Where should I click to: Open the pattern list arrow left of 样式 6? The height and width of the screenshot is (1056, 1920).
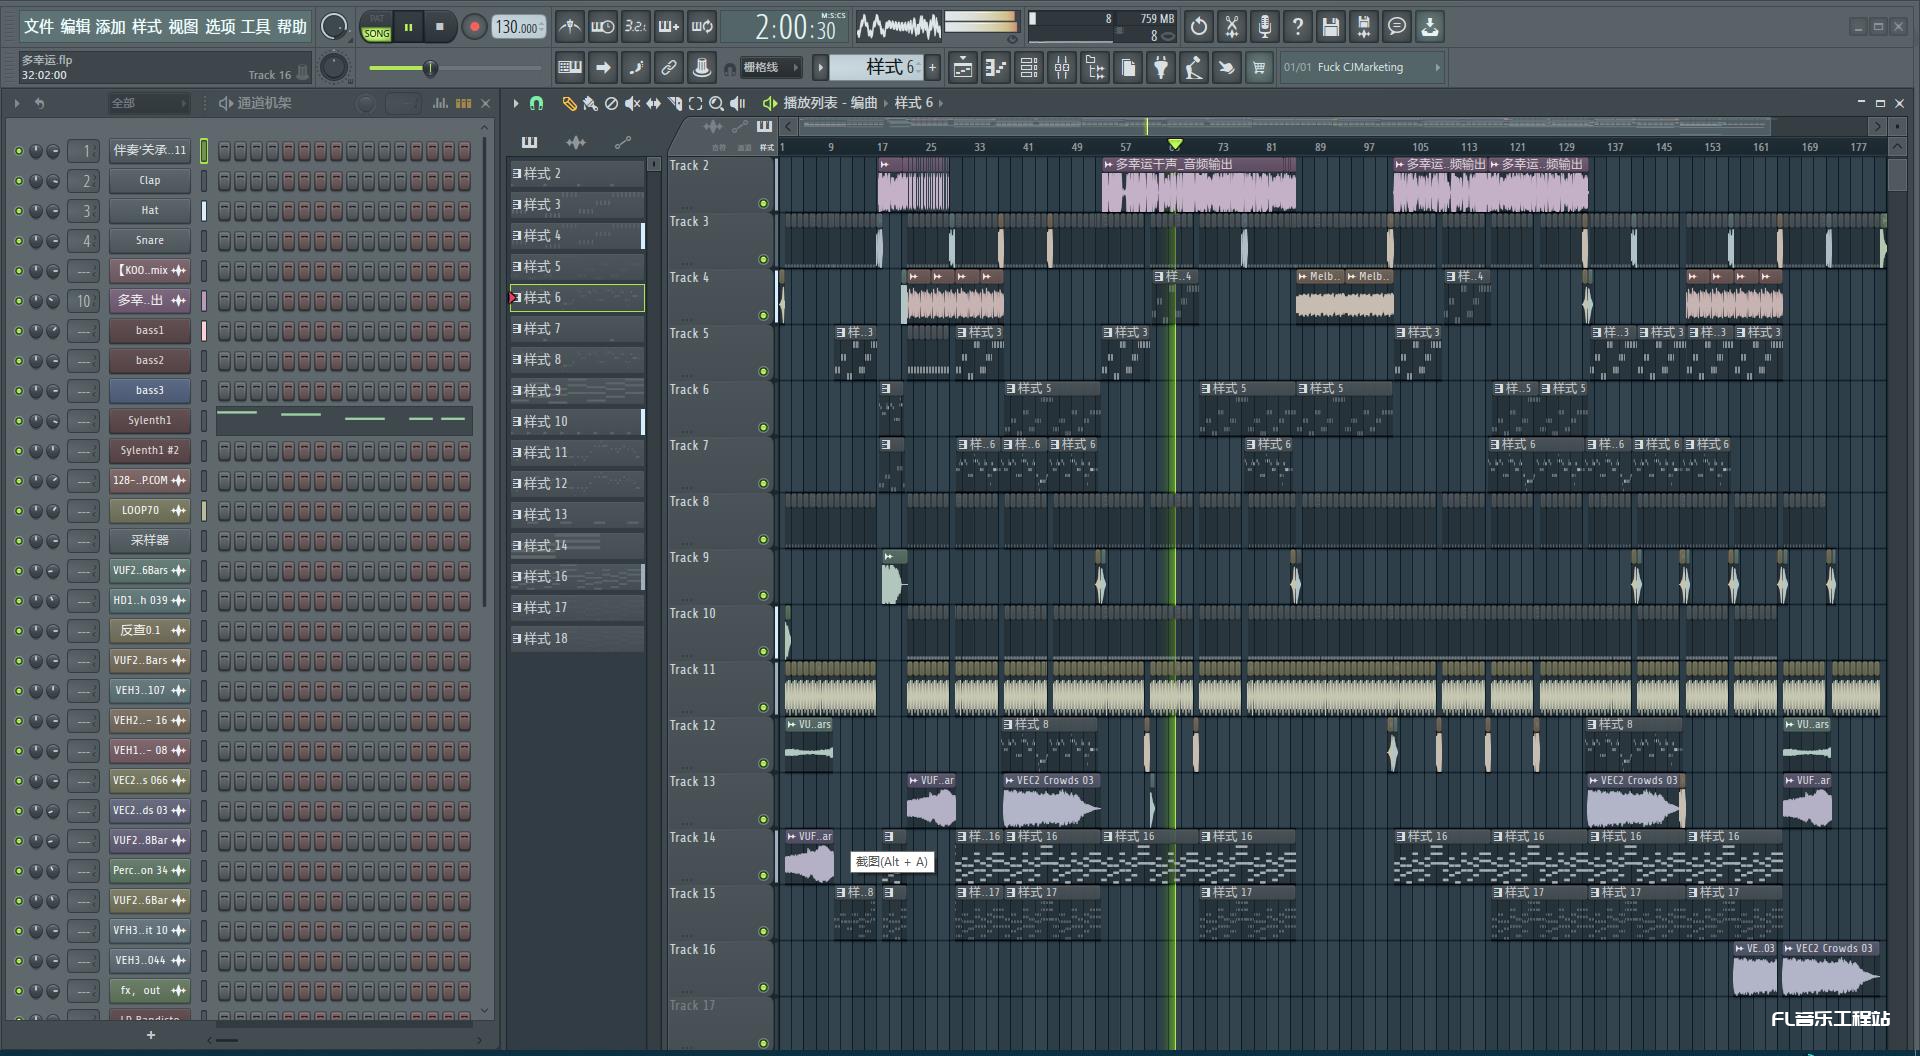point(820,68)
